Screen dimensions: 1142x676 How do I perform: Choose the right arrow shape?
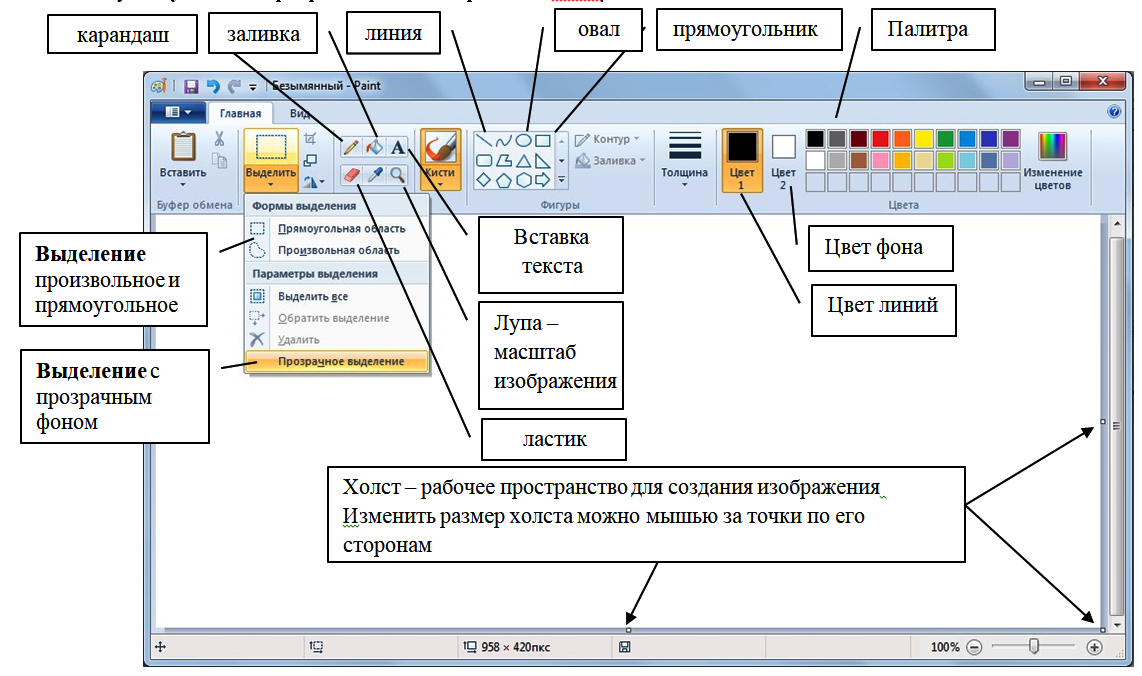pyautogui.click(x=543, y=179)
